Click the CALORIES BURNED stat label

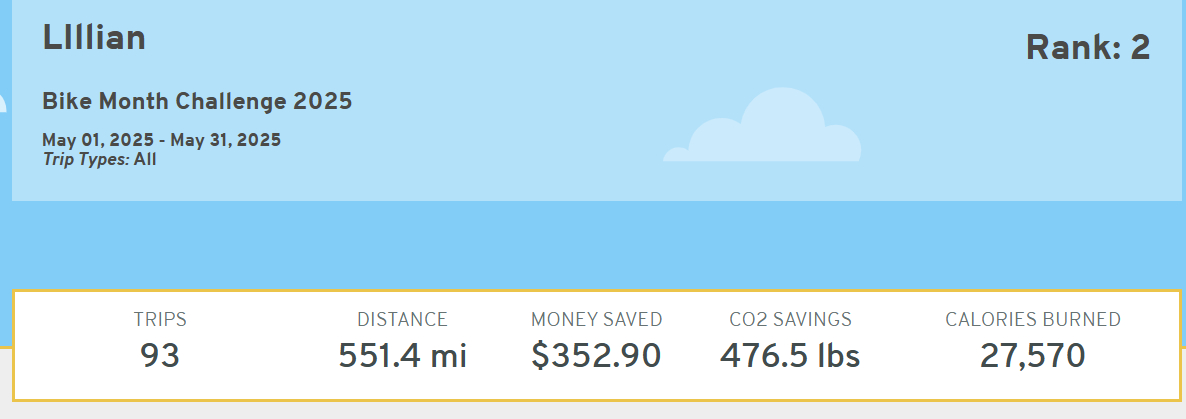(x=1033, y=320)
